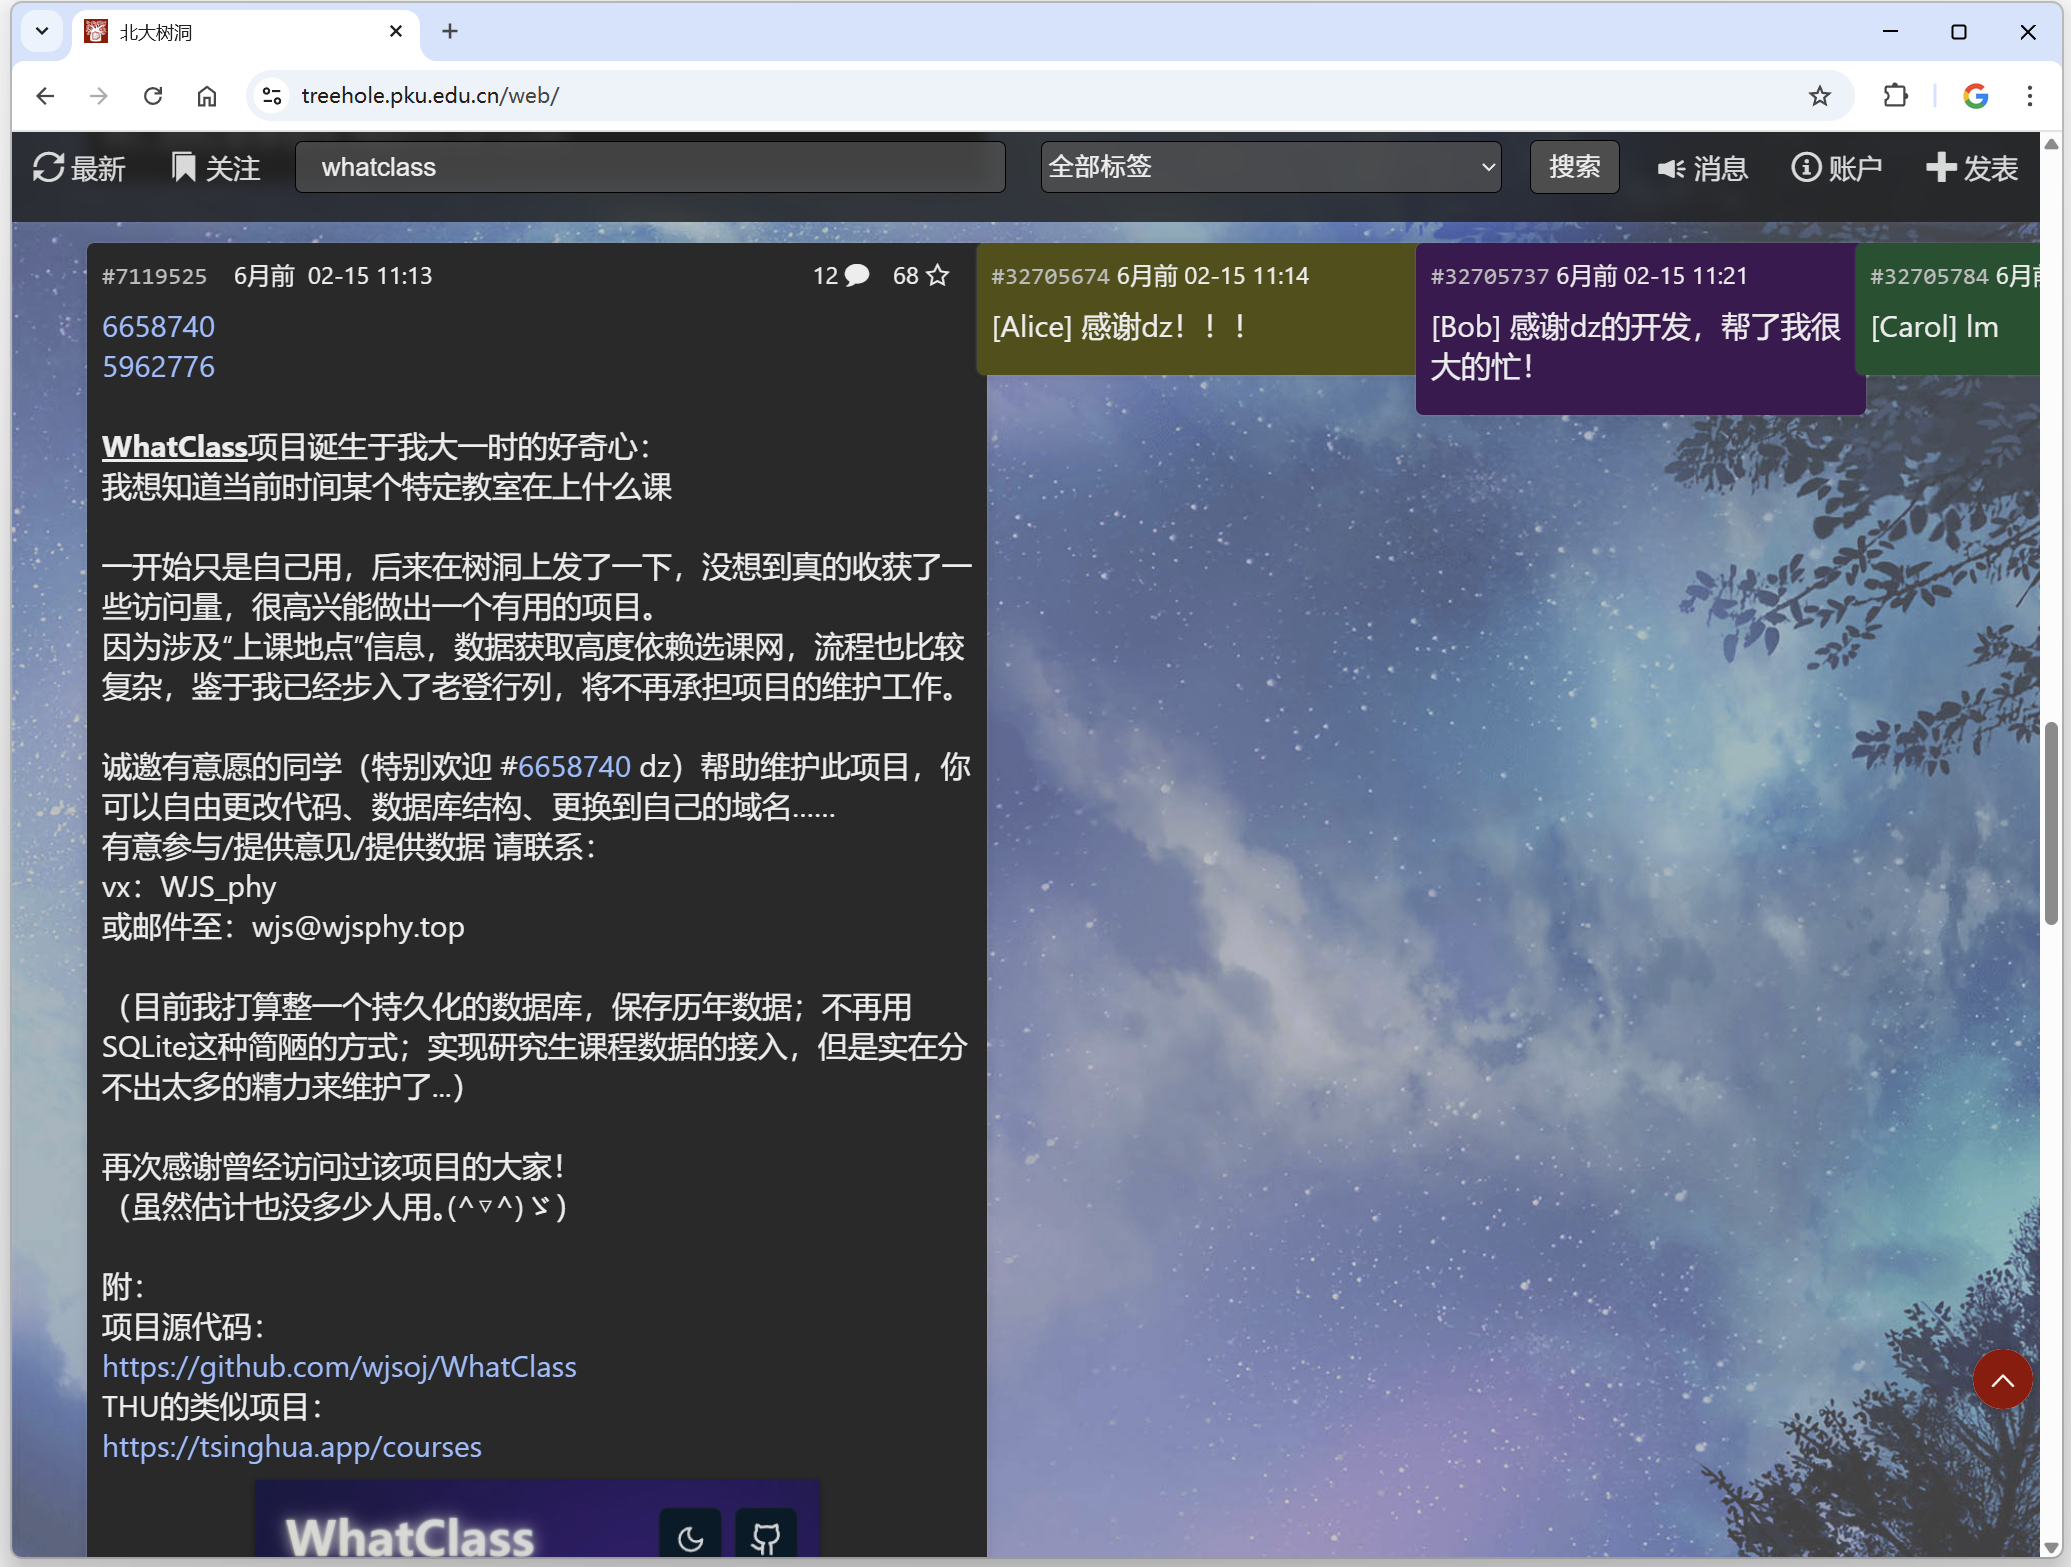Open the tab search chevron
Screen dimensions: 2071x1567
click(x=41, y=31)
